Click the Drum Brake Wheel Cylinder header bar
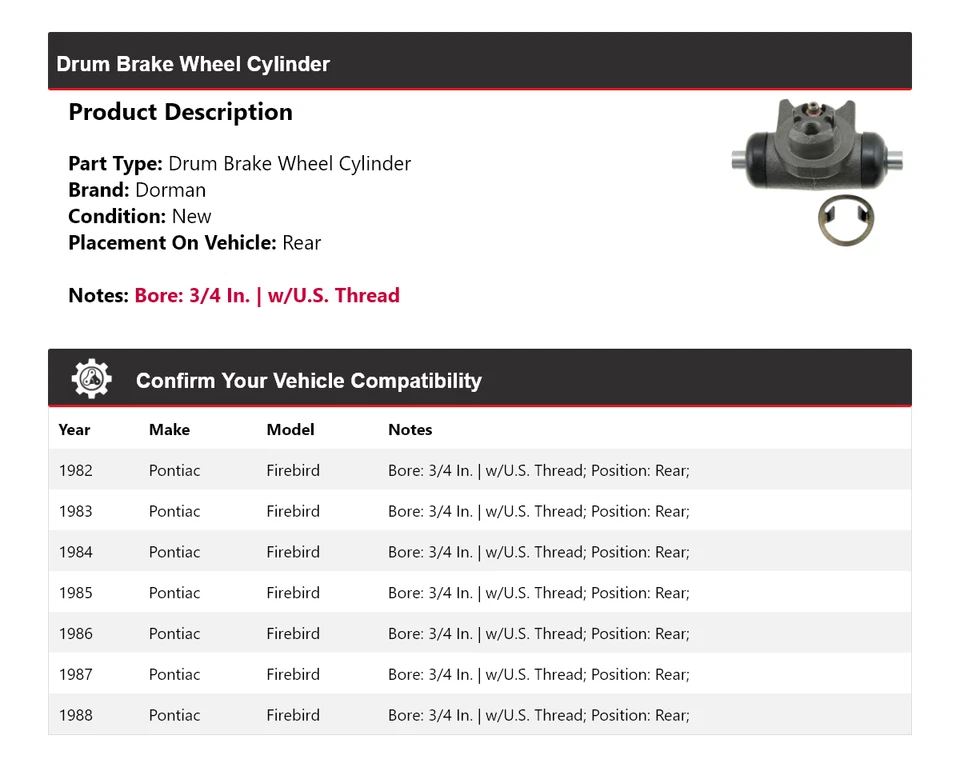Viewport: 960px width, 767px height. point(480,64)
